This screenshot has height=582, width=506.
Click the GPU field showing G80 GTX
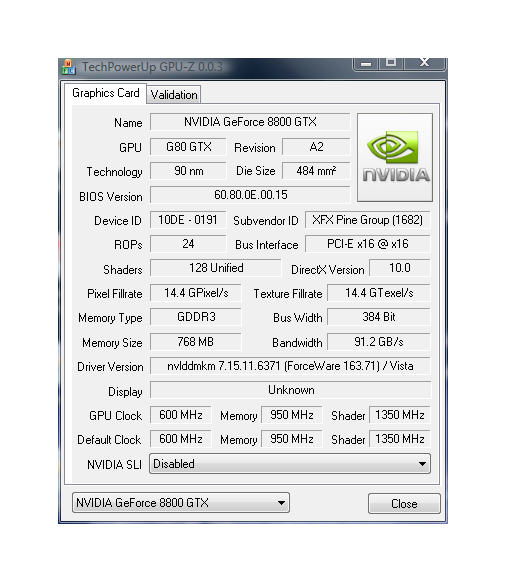(188, 147)
